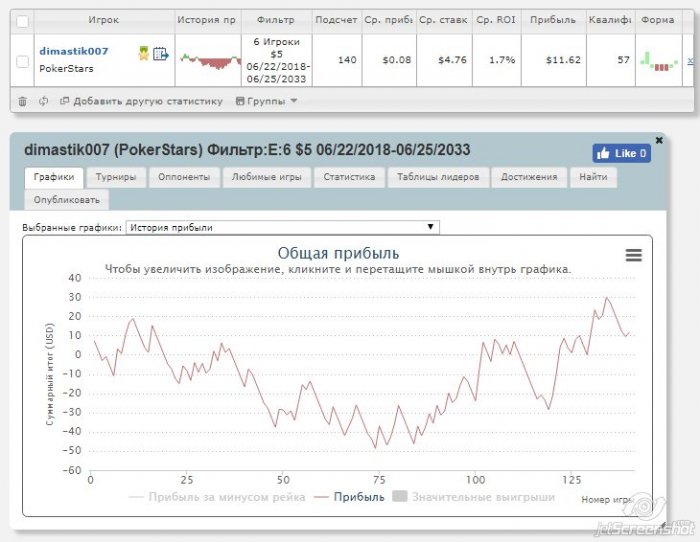This screenshot has height=542, width=700.
Task: Click the dimastik007 player link
Action: pyautogui.click(x=74, y=51)
